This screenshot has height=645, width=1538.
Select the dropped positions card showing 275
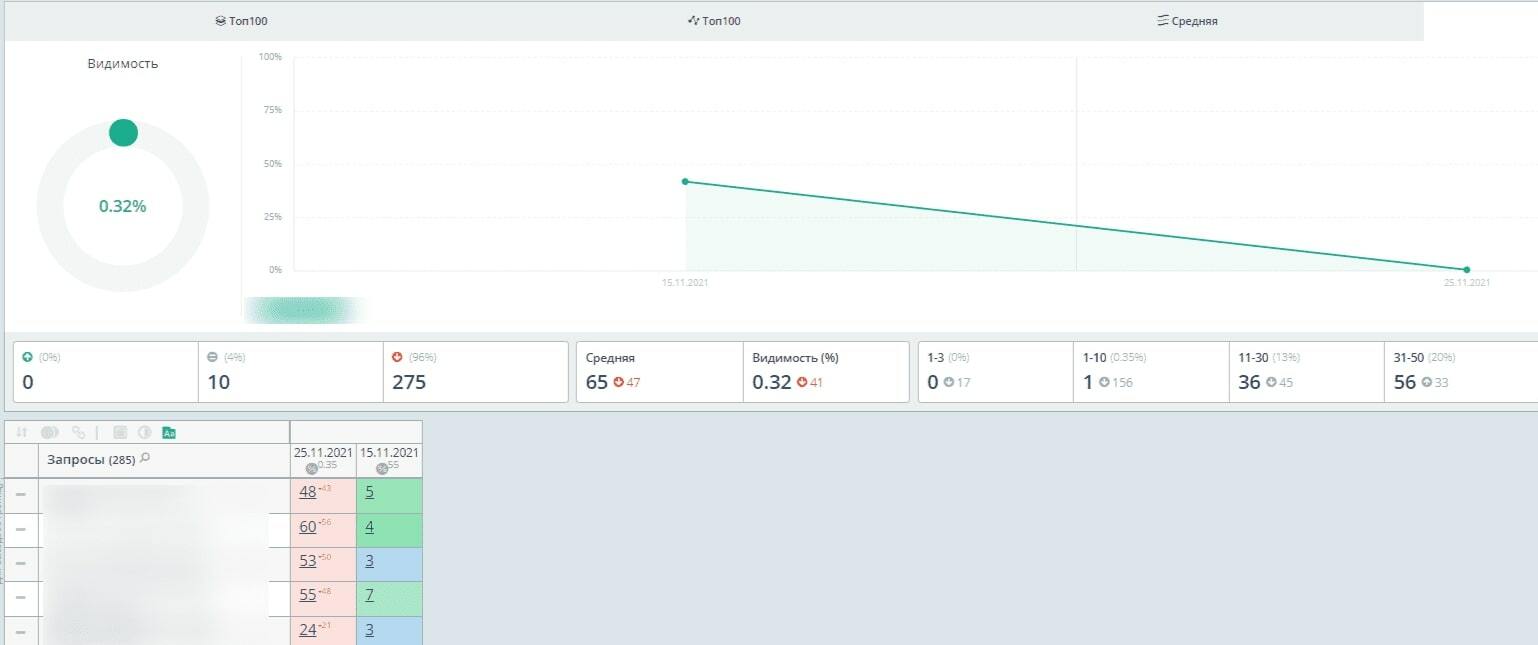pyautogui.click(x=476, y=372)
